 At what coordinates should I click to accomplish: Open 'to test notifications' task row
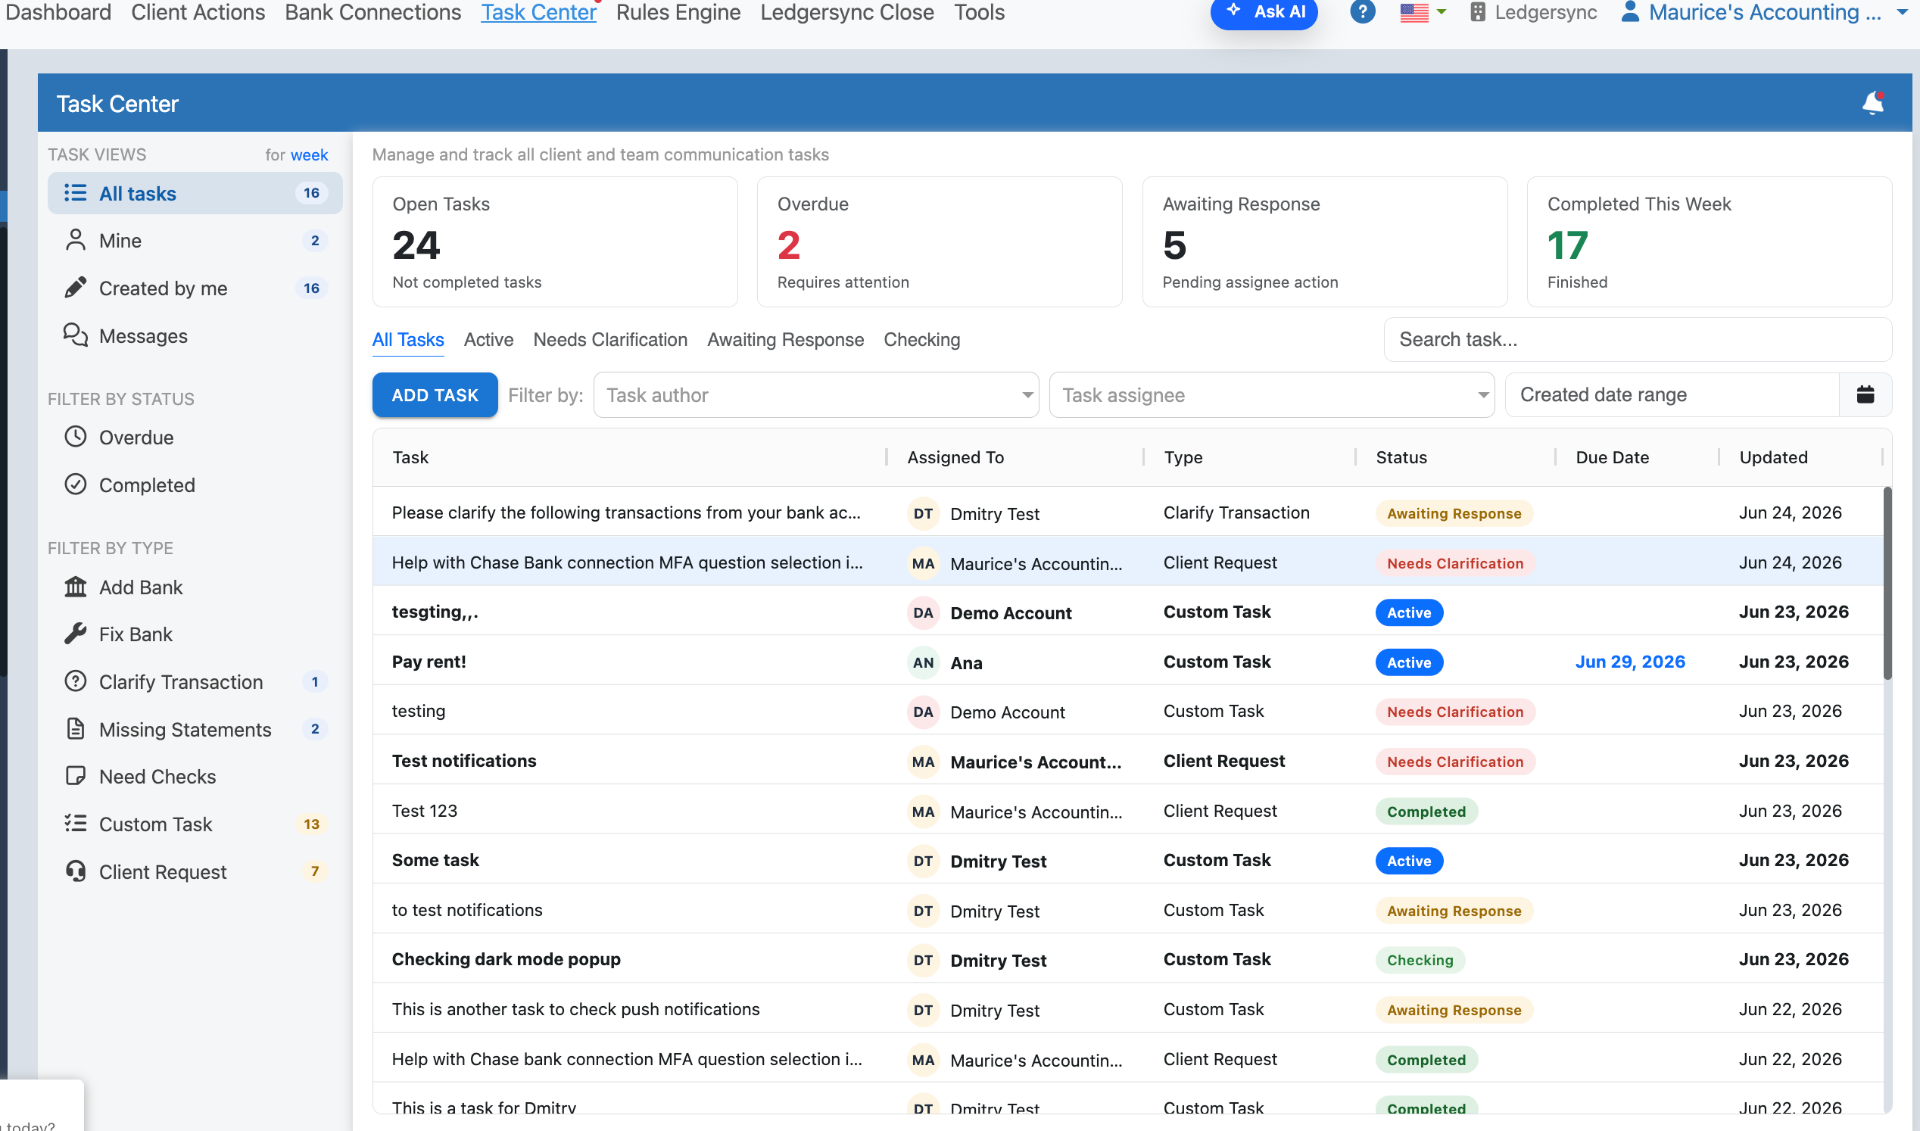(1127, 910)
